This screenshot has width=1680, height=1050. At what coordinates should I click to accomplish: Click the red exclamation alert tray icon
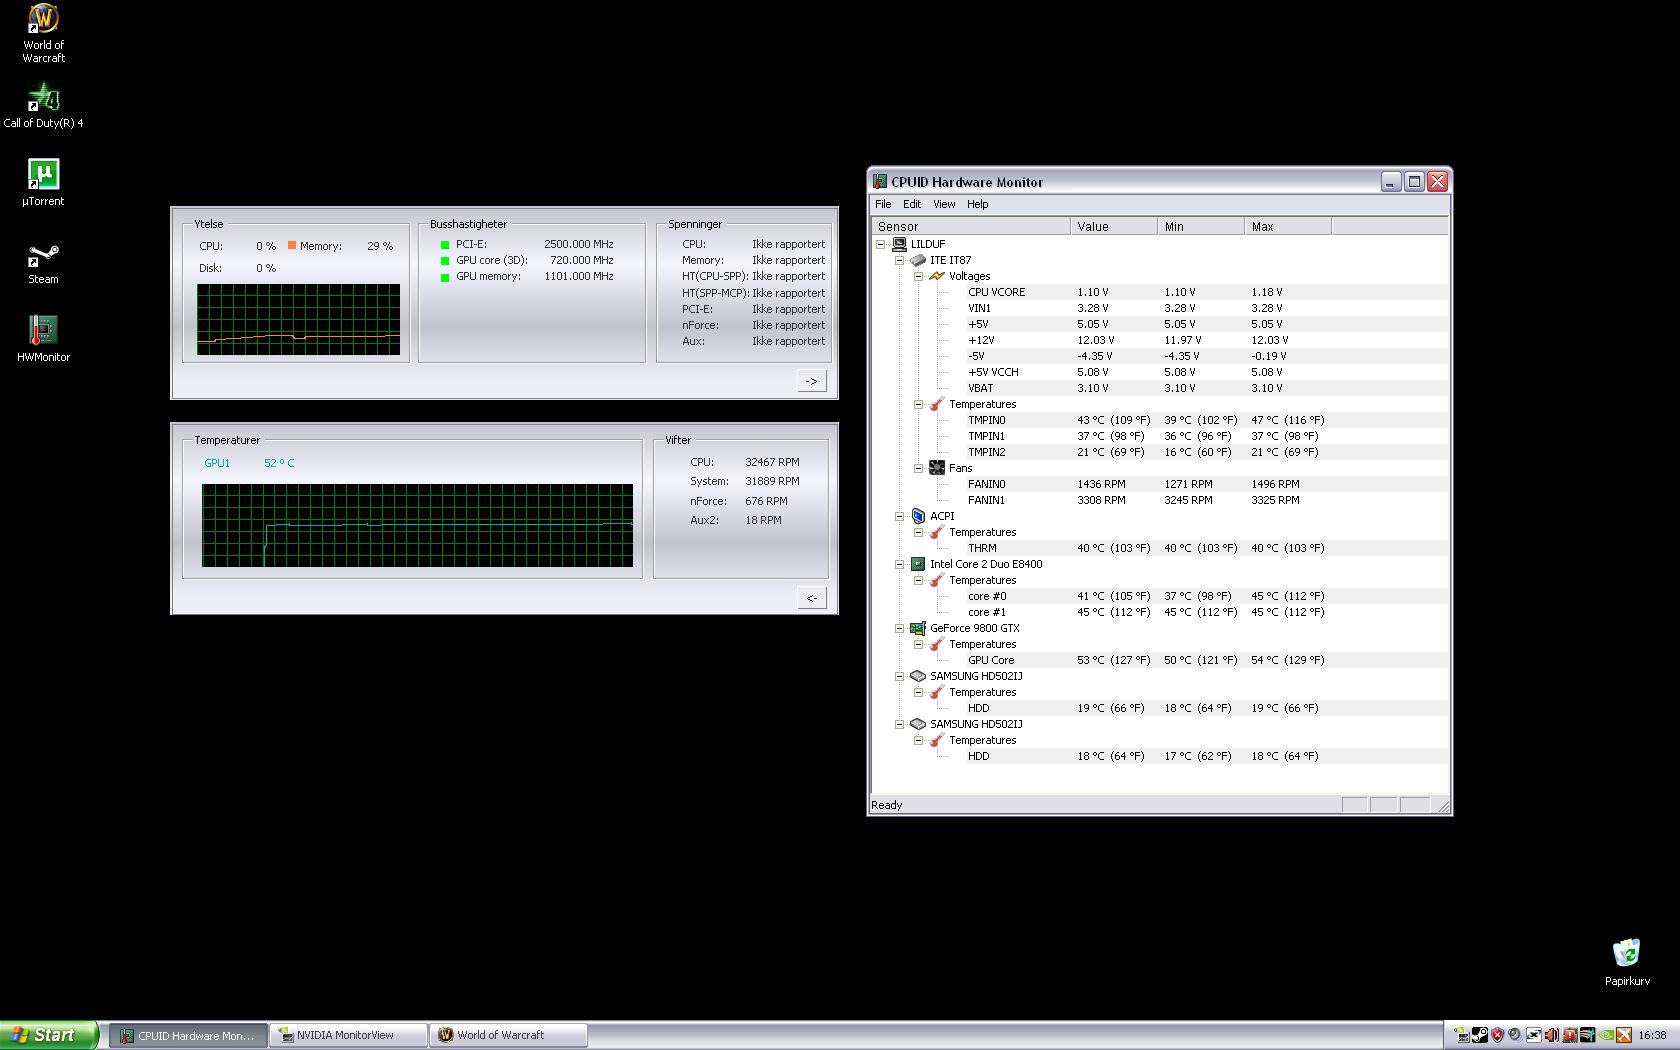1570,1035
